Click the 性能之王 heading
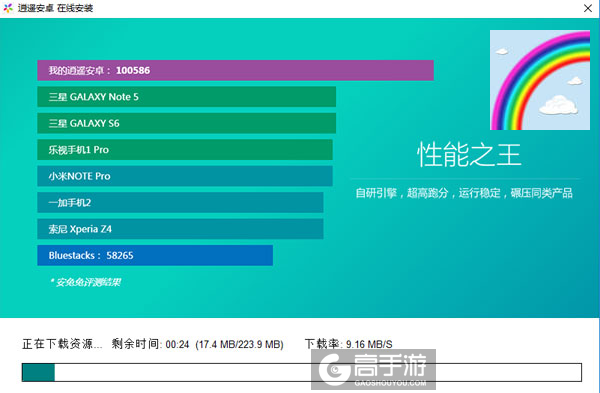This screenshot has width=600, height=393. (x=469, y=155)
